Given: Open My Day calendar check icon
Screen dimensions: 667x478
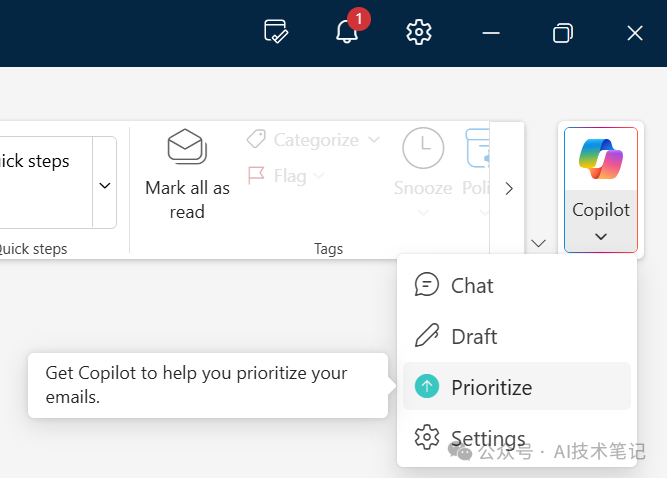Looking at the screenshot, I should (276, 31).
